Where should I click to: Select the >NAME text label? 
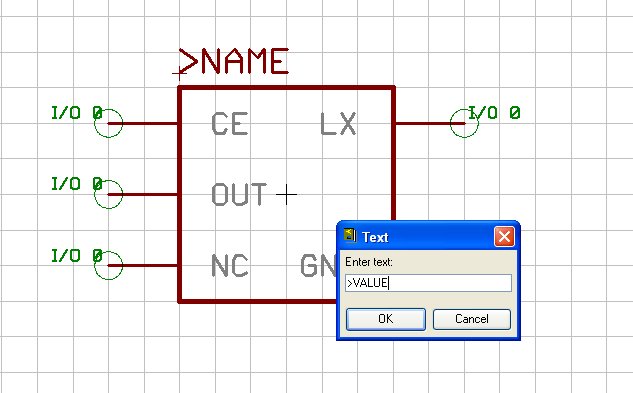pyautogui.click(x=234, y=61)
